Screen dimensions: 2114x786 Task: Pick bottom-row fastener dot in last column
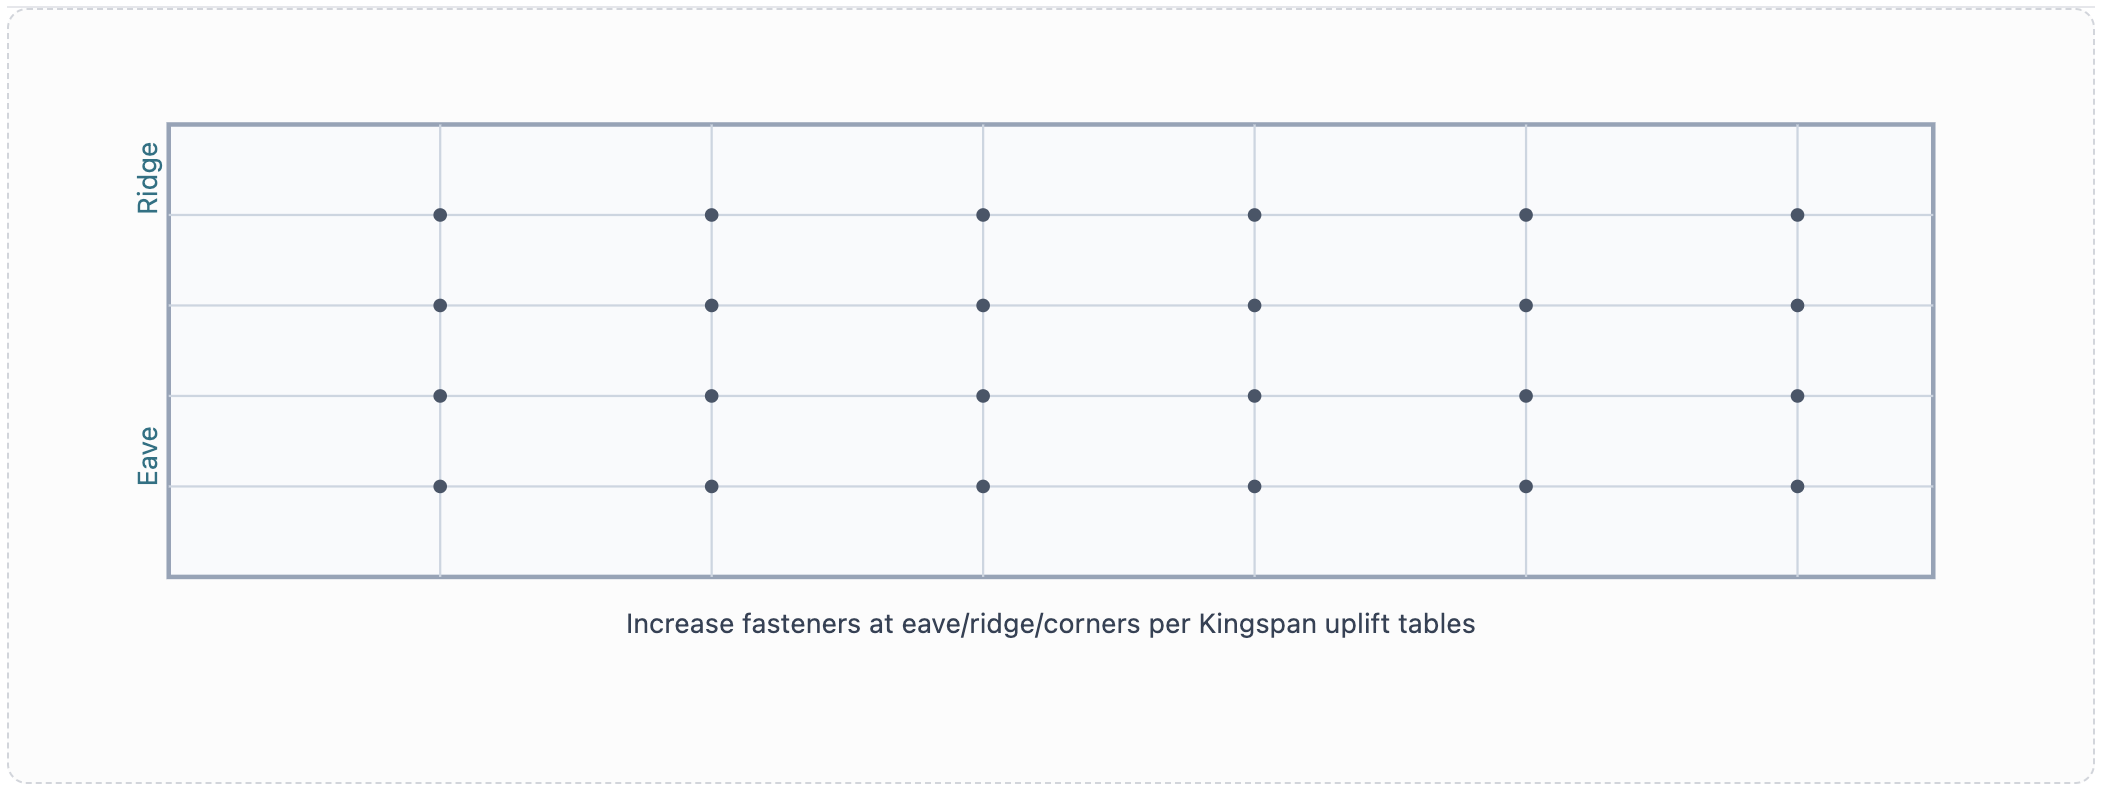[x=1797, y=487]
